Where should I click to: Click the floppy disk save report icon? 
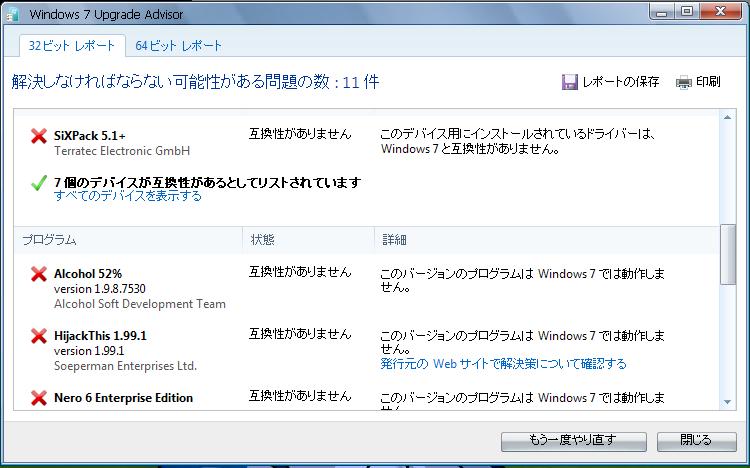click(569, 82)
